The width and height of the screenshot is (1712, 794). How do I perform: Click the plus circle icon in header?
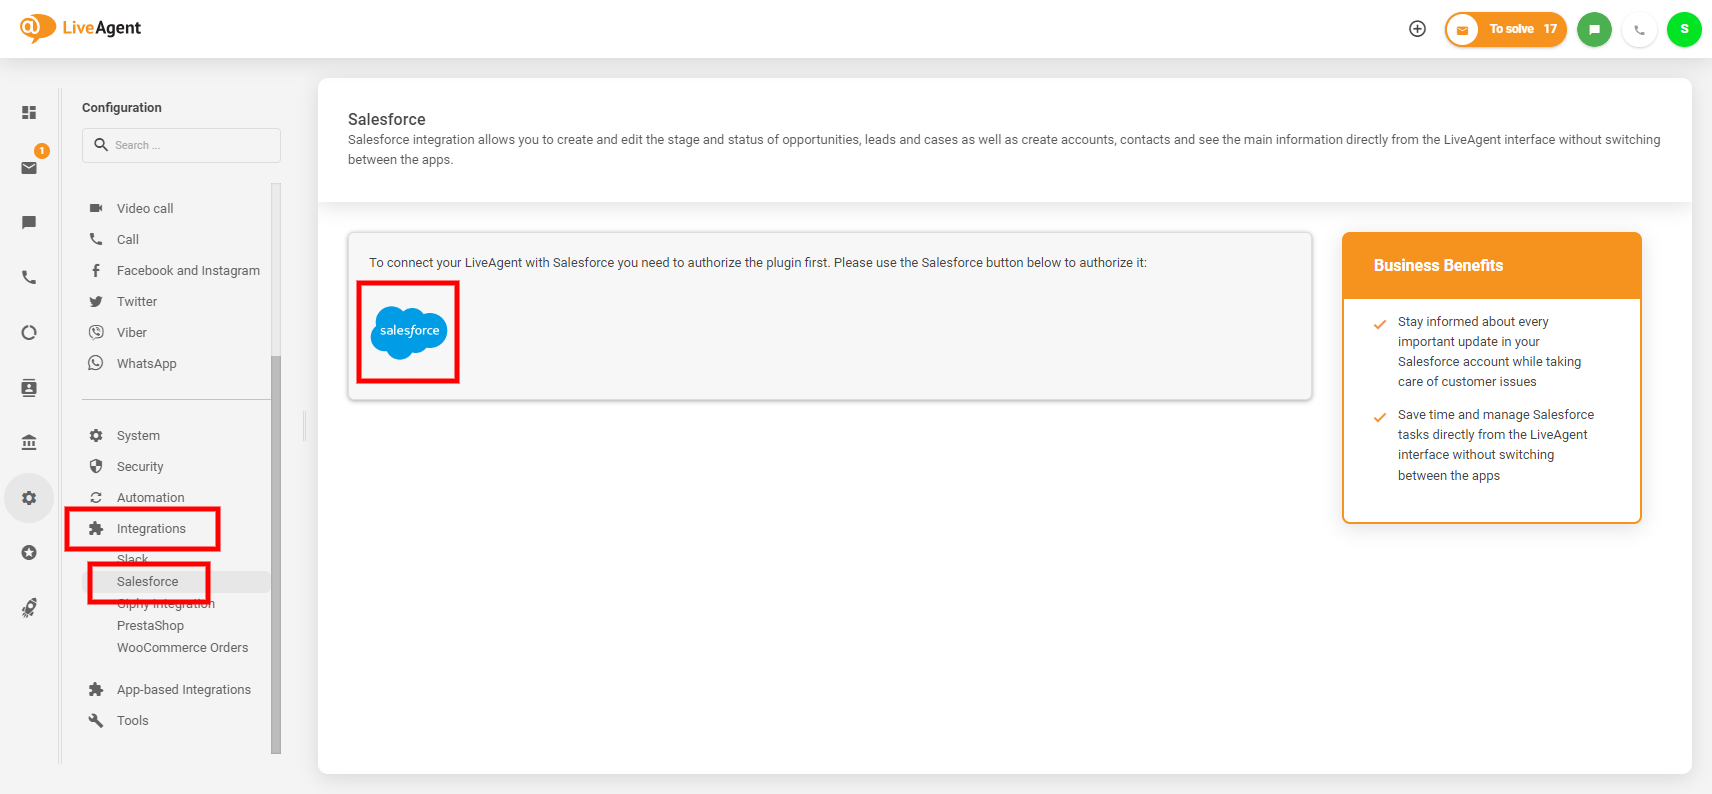pyautogui.click(x=1417, y=29)
